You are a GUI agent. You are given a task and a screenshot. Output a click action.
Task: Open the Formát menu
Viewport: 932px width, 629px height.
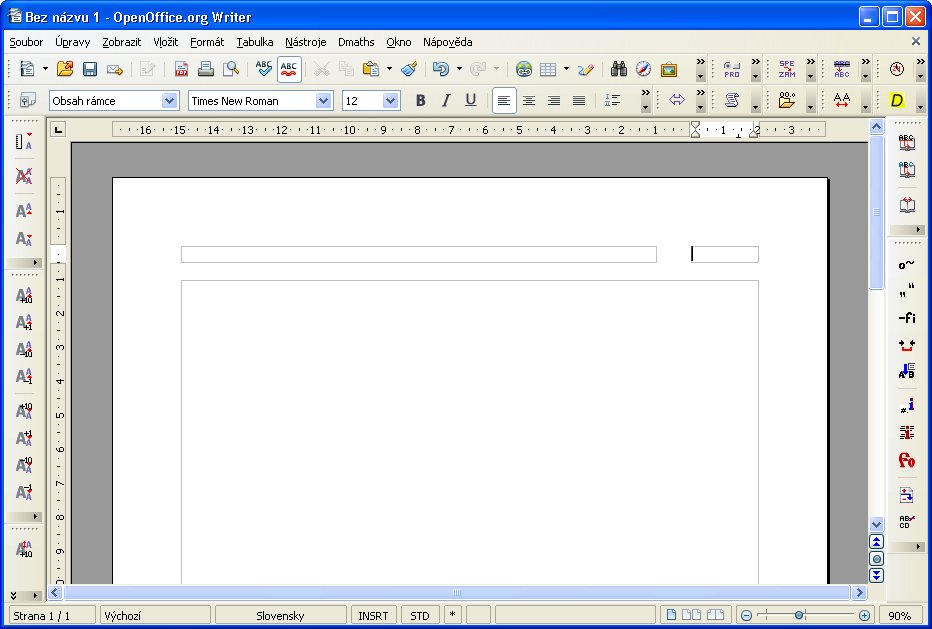[207, 42]
